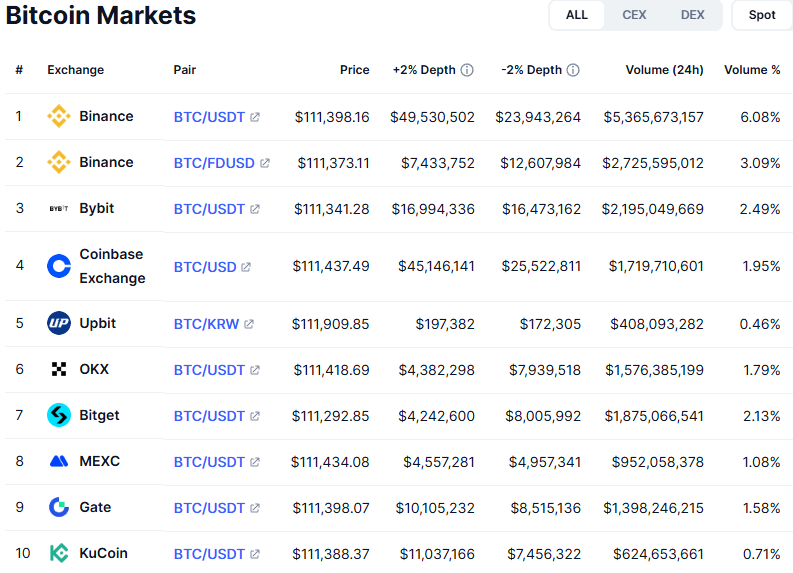Sort by Volume (24h) column header

pos(665,70)
